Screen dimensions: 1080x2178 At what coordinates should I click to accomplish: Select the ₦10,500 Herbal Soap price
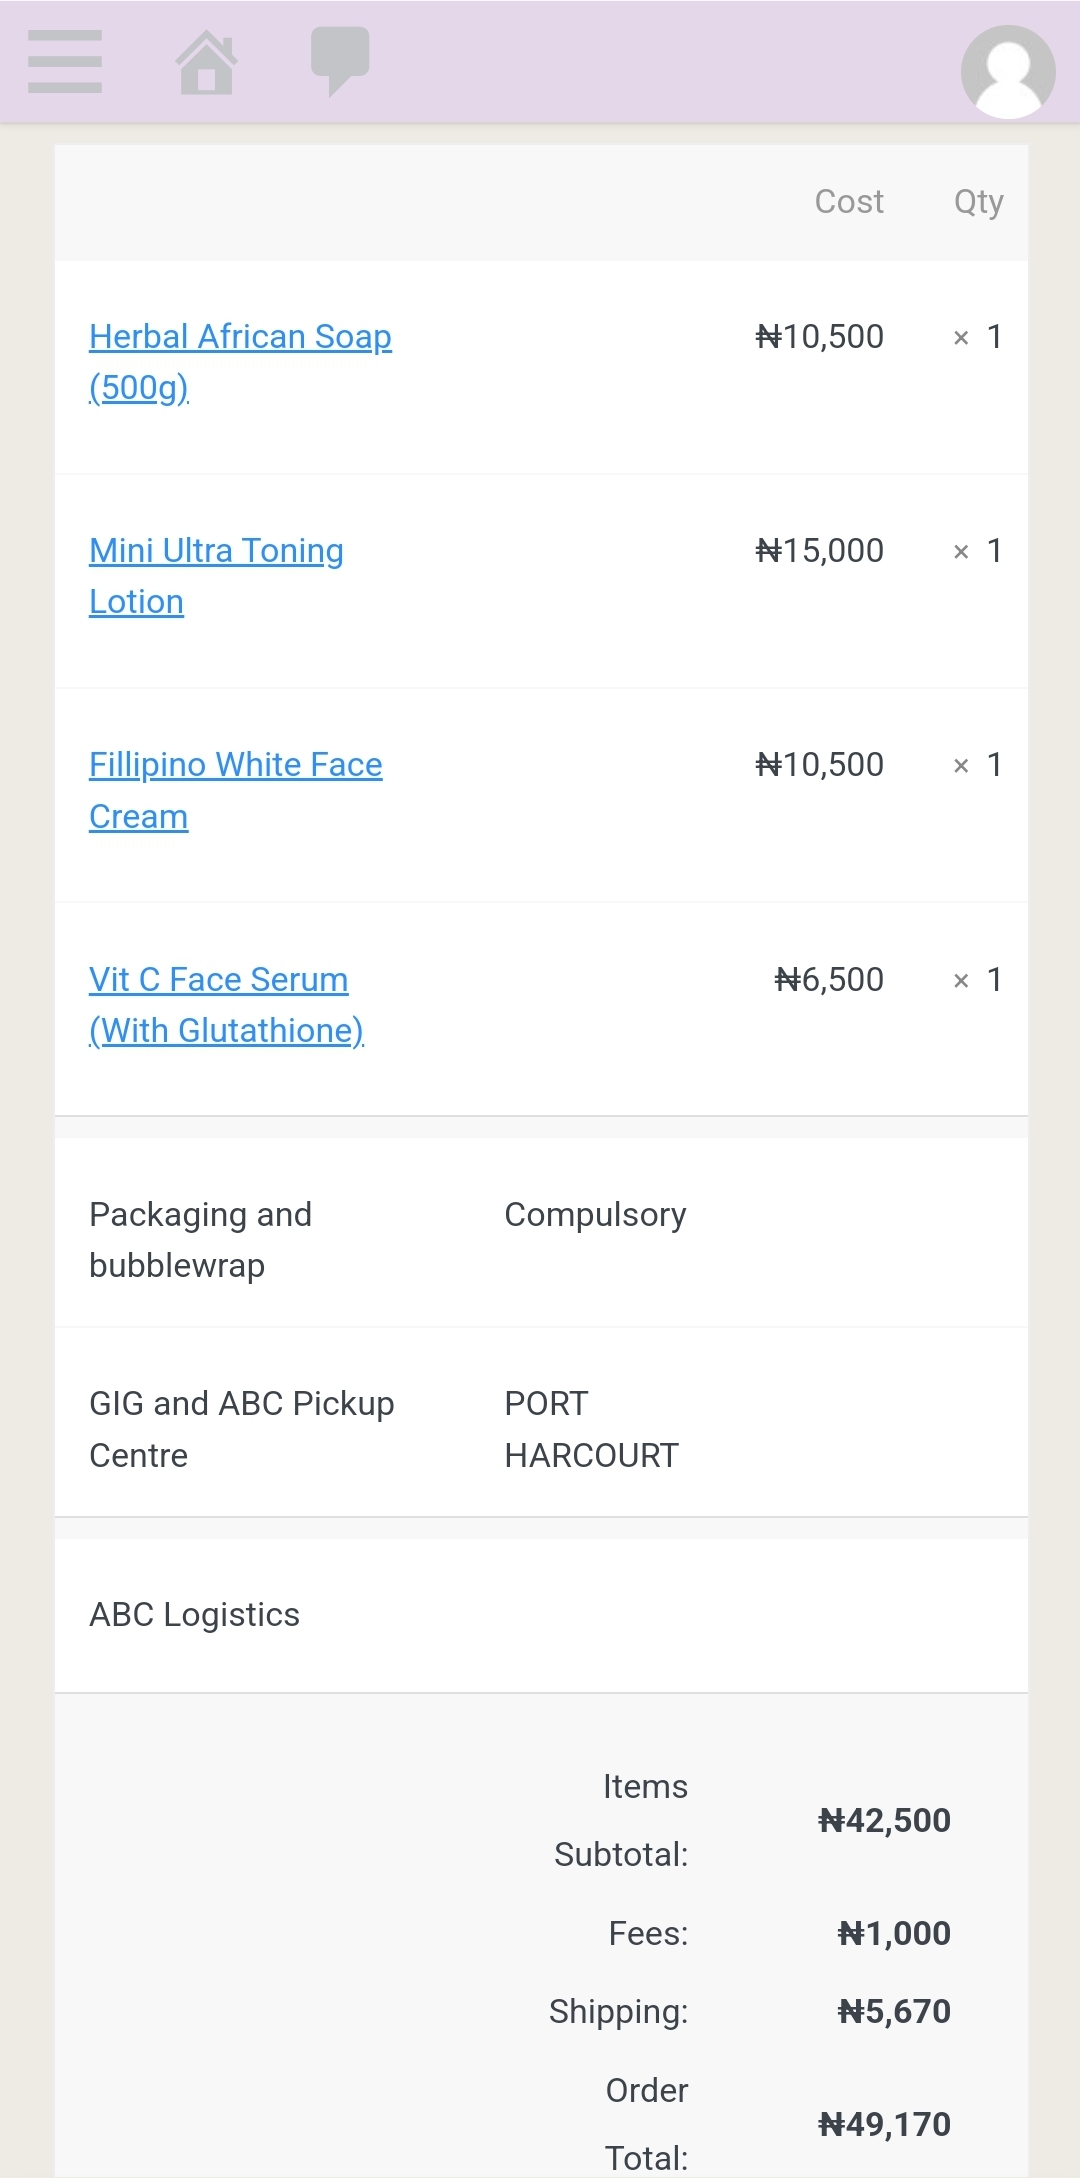pyautogui.click(x=820, y=337)
